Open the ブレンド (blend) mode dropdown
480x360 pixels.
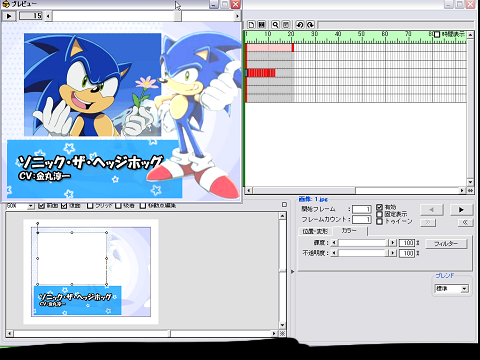click(465, 289)
